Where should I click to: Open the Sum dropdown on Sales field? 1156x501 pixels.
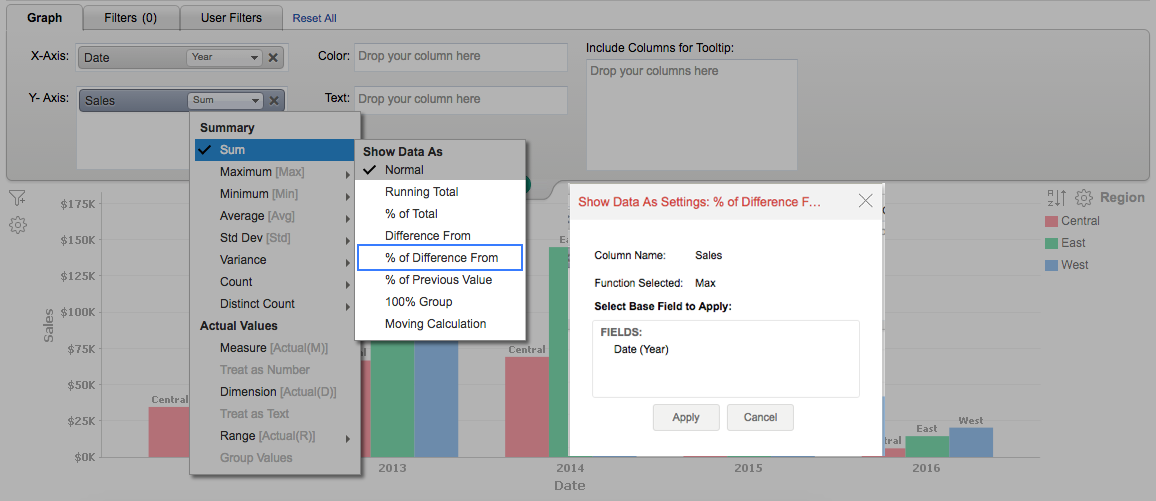[226, 100]
